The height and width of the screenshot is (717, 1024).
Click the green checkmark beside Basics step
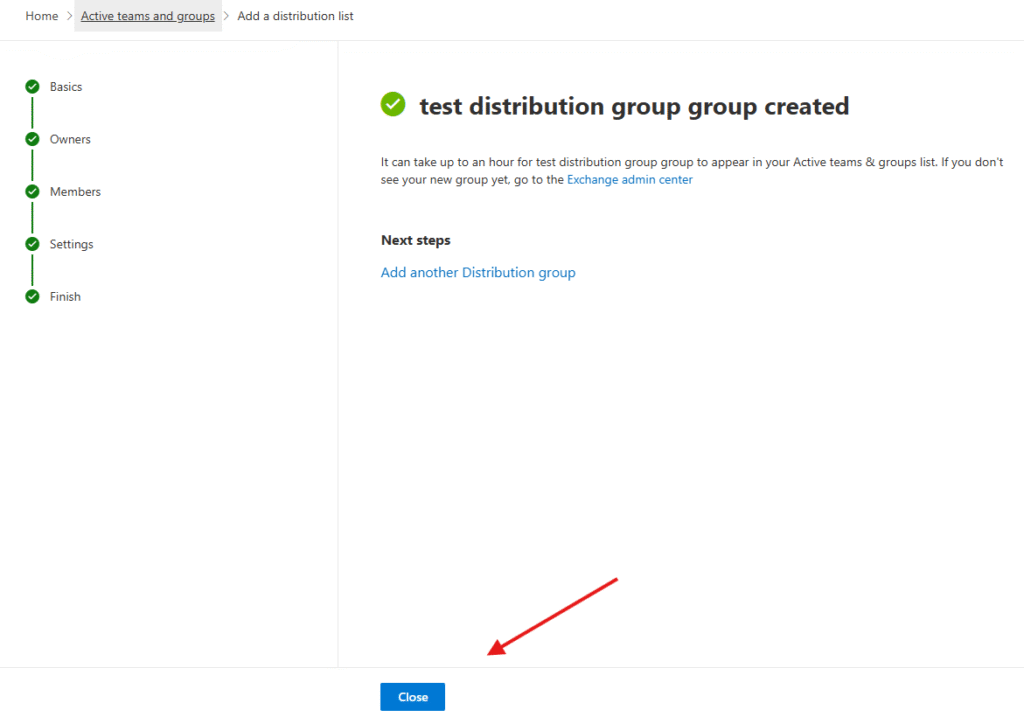(32, 87)
